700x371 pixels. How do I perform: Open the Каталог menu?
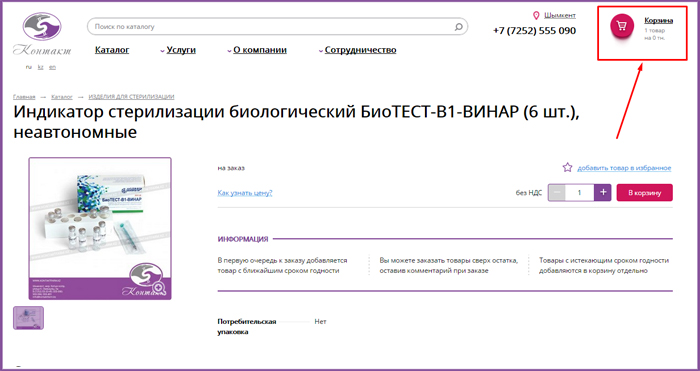112,50
